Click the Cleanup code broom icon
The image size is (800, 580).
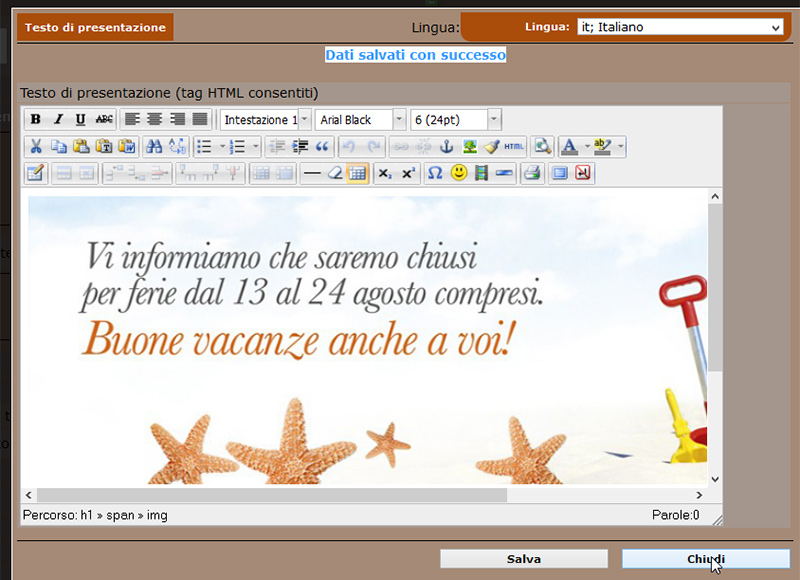point(491,147)
